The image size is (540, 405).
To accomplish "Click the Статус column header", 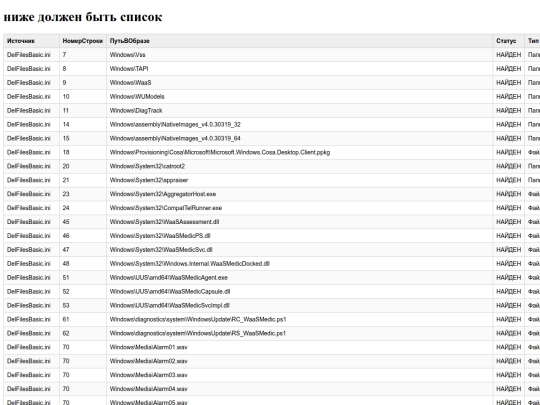I will pos(509,41).
